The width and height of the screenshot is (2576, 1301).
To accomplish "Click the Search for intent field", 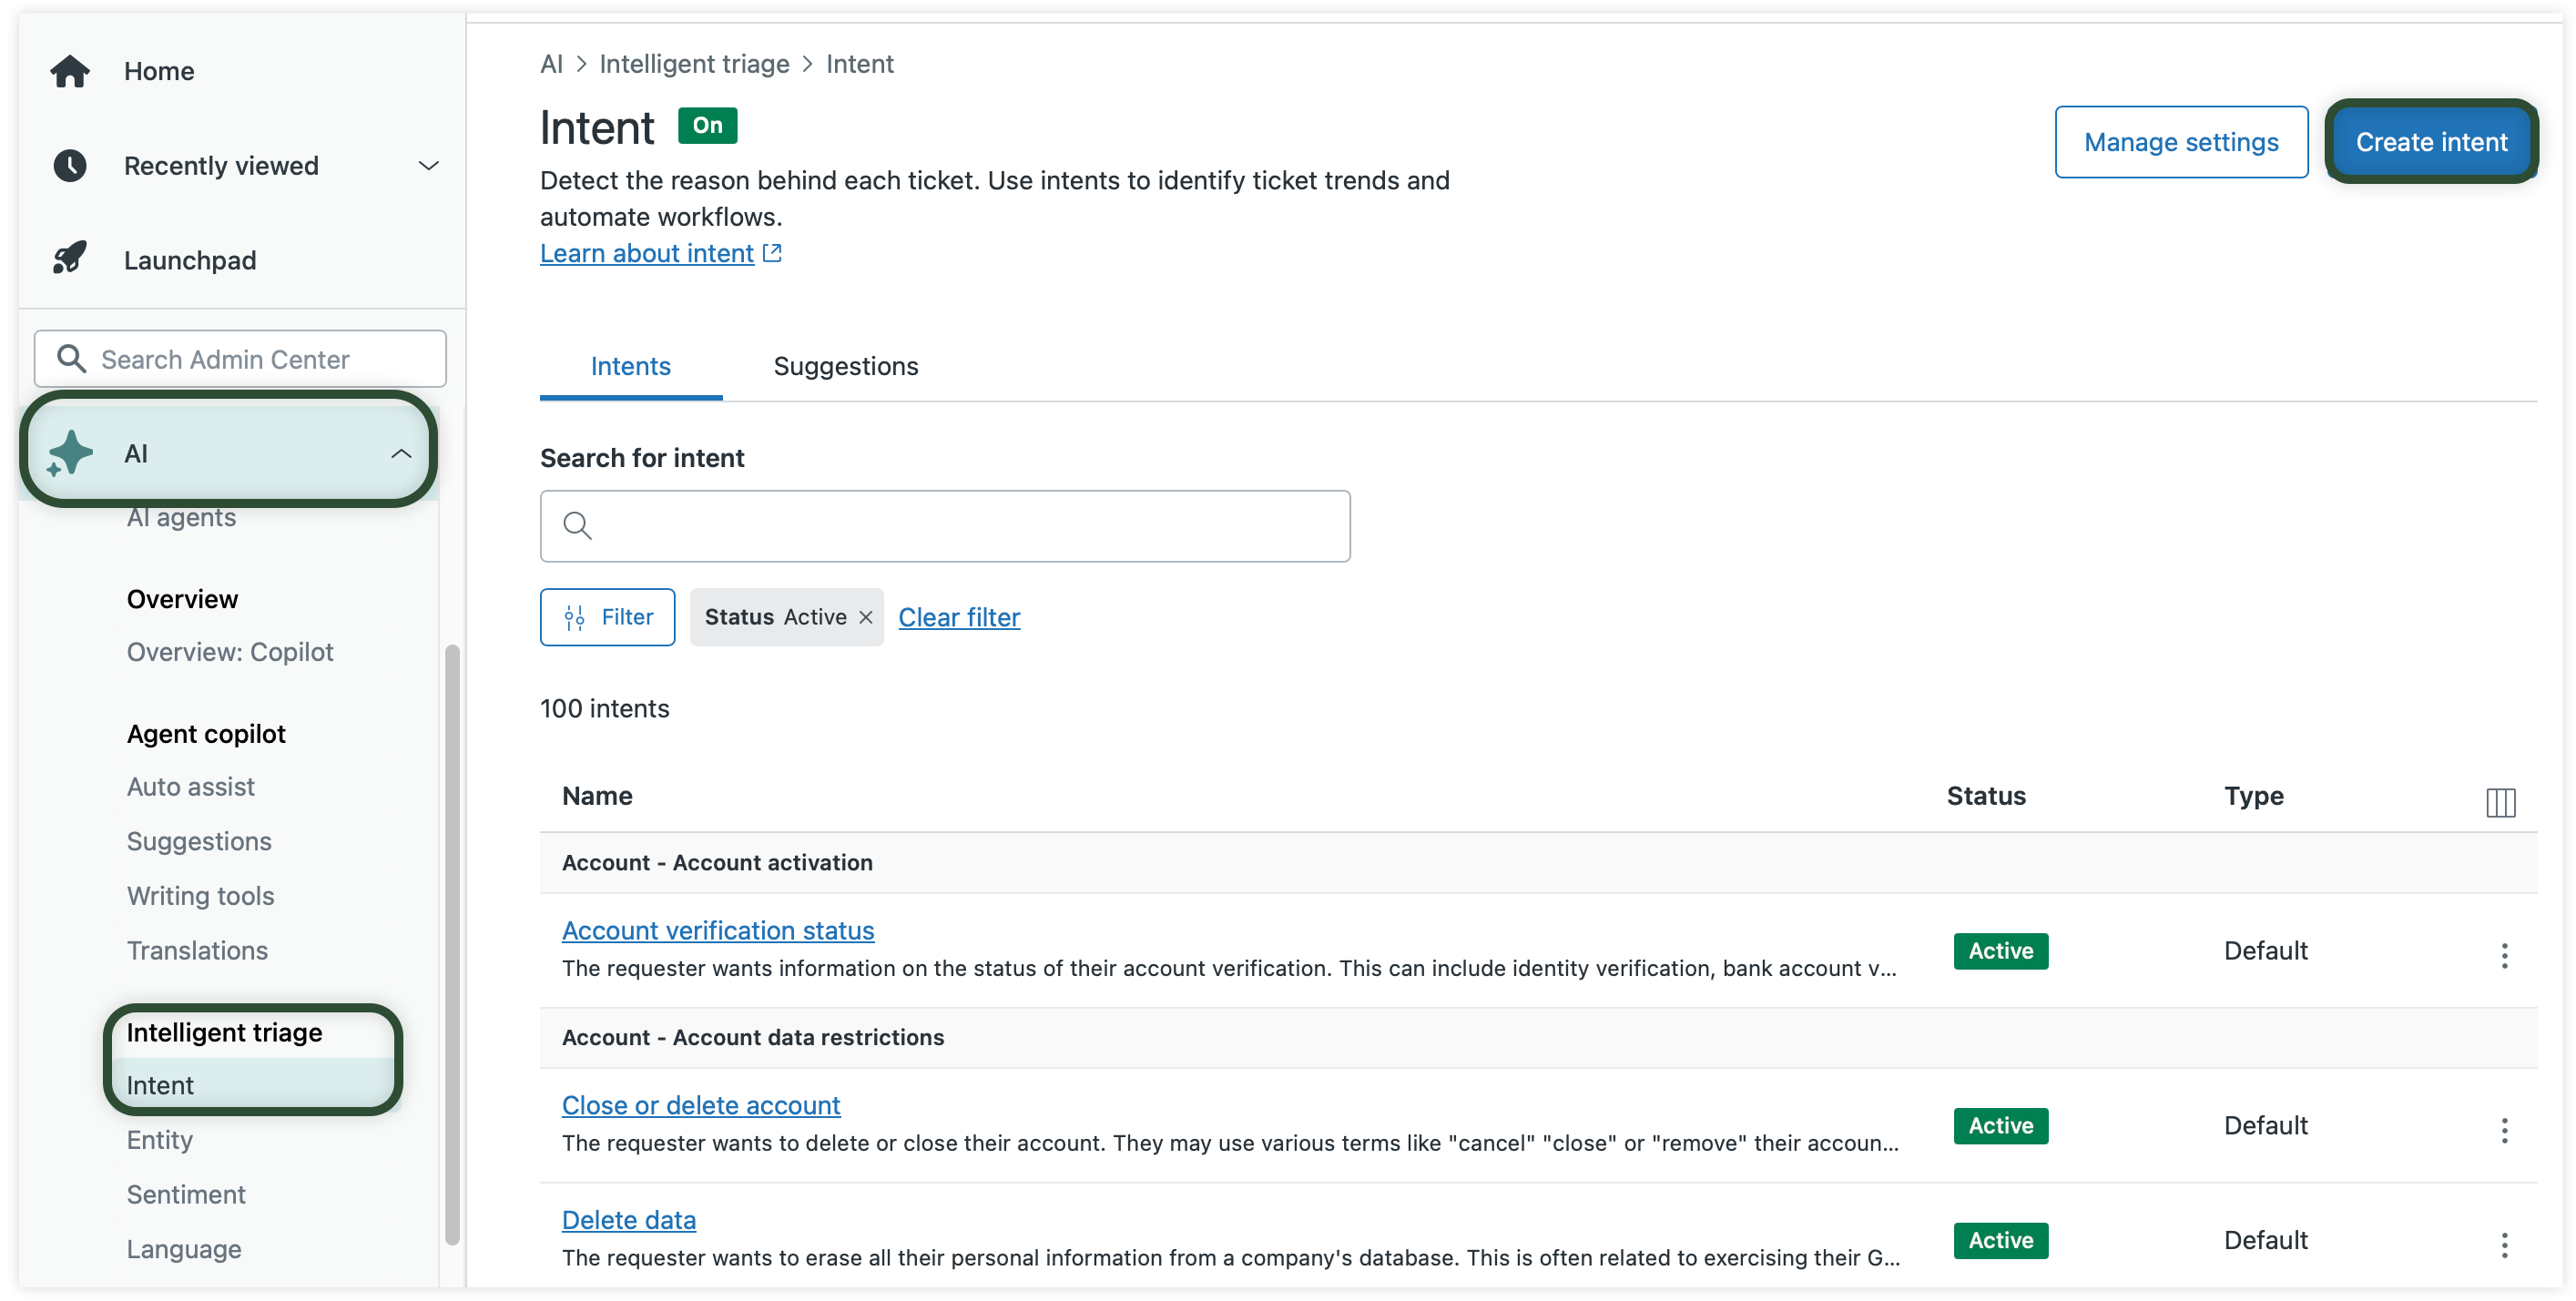I will click(944, 526).
